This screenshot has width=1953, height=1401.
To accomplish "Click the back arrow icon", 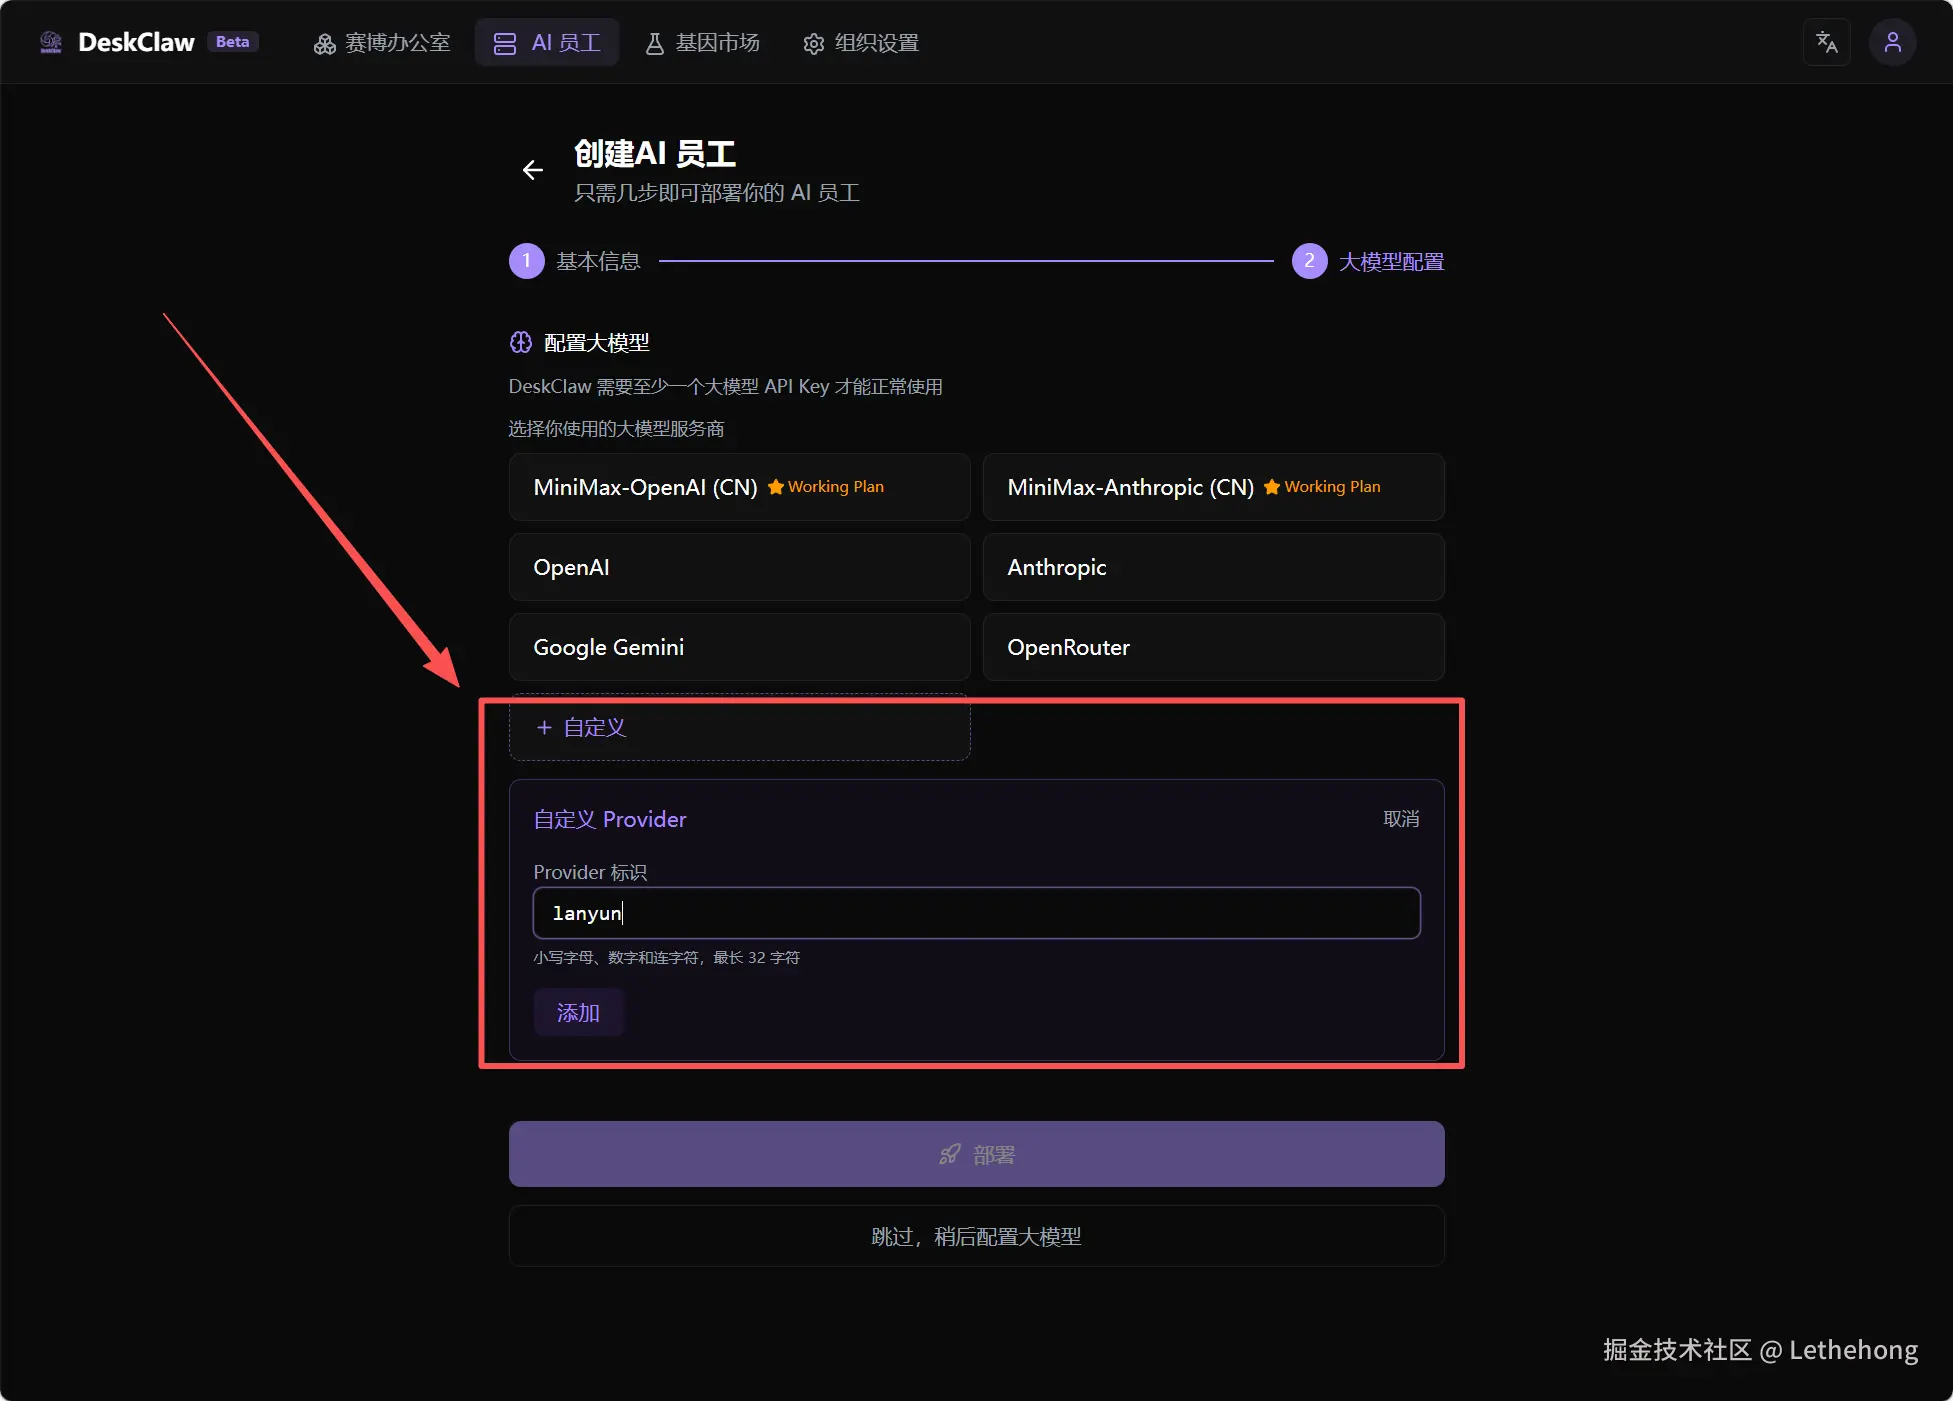I will coord(533,170).
